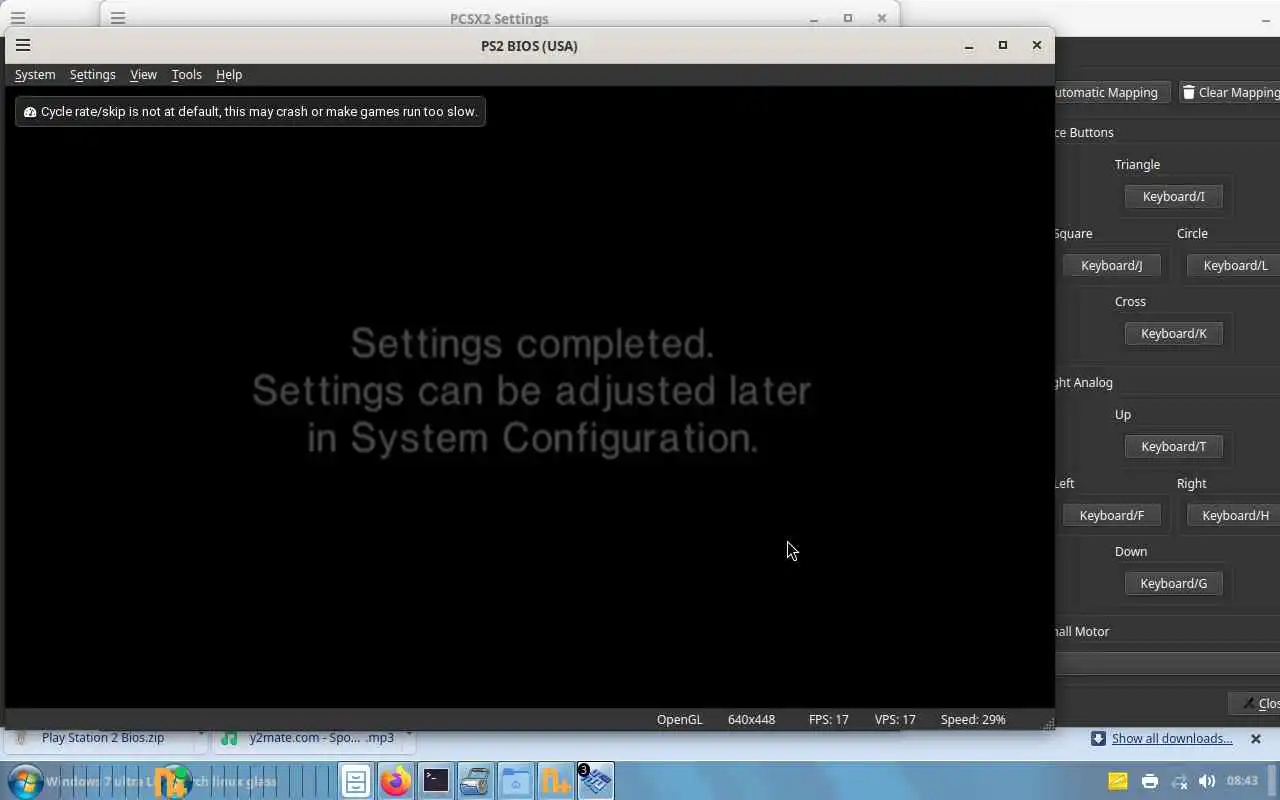Click the speedometer icon in cycle rate warning
1280x800 pixels.
tap(30, 112)
